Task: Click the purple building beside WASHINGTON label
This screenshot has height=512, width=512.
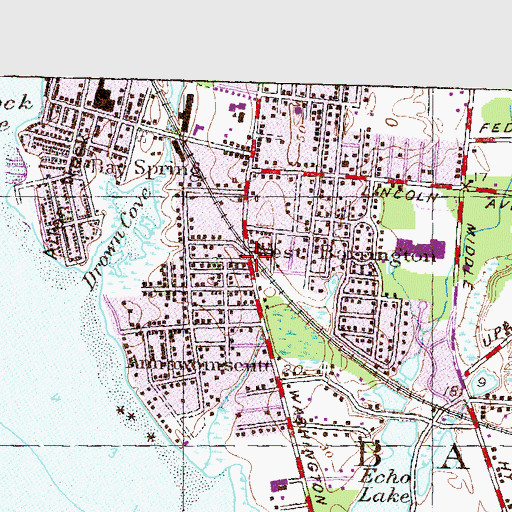Action: click(279, 486)
